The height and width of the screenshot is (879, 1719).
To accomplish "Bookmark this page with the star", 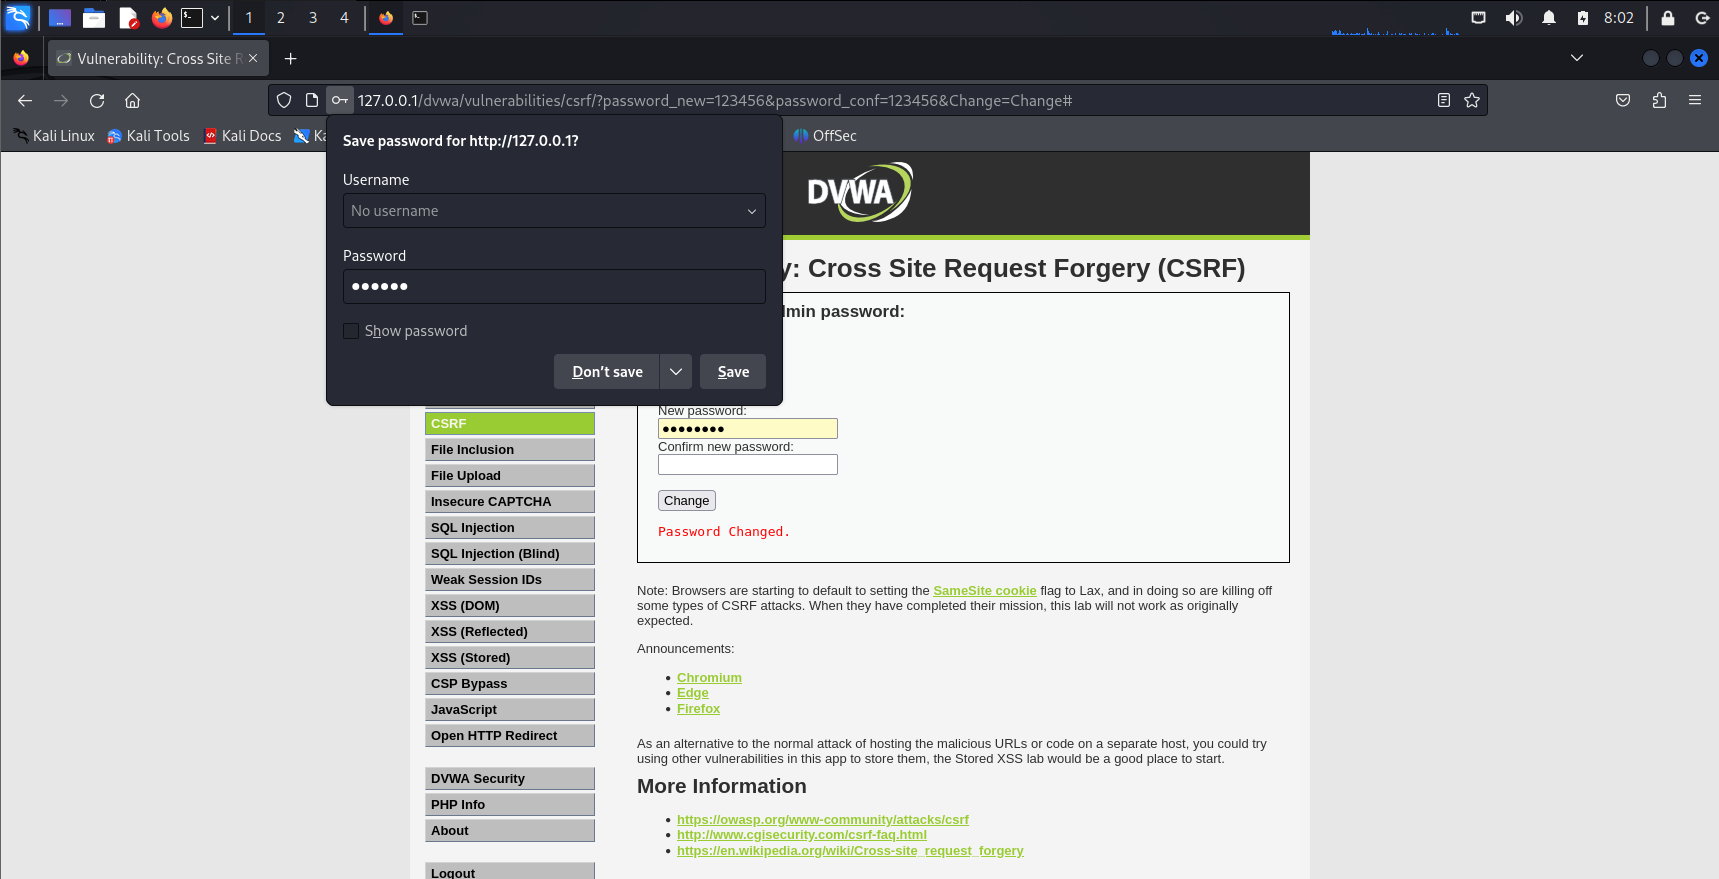I will (1472, 100).
